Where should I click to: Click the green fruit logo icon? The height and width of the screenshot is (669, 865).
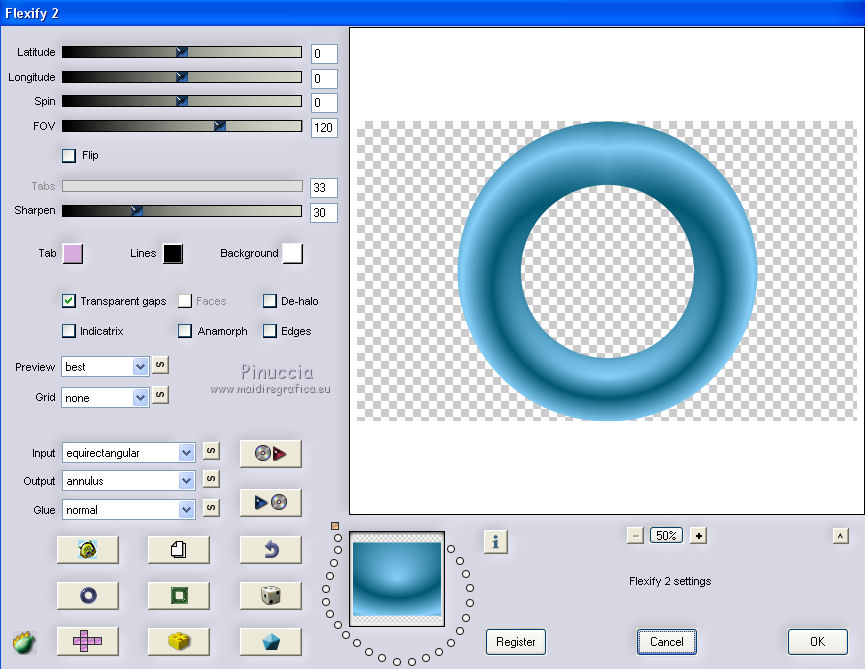pos(24,642)
